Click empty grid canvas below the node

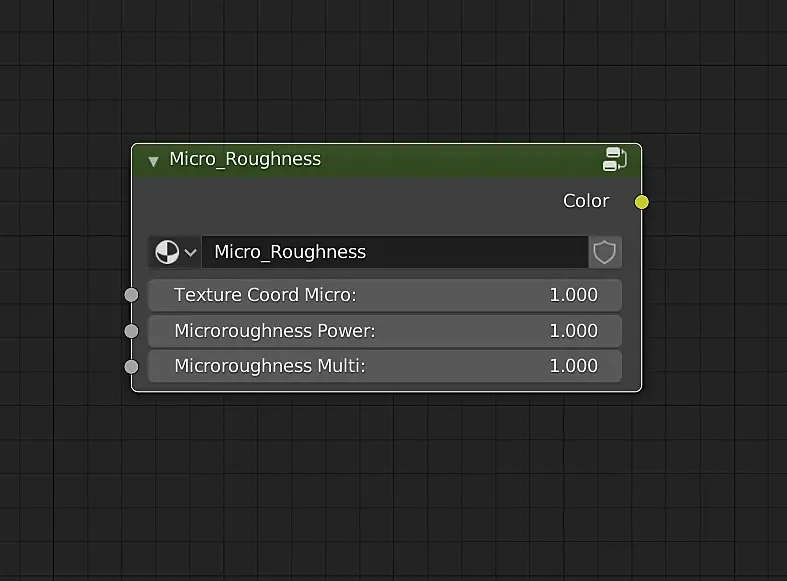(390, 480)
